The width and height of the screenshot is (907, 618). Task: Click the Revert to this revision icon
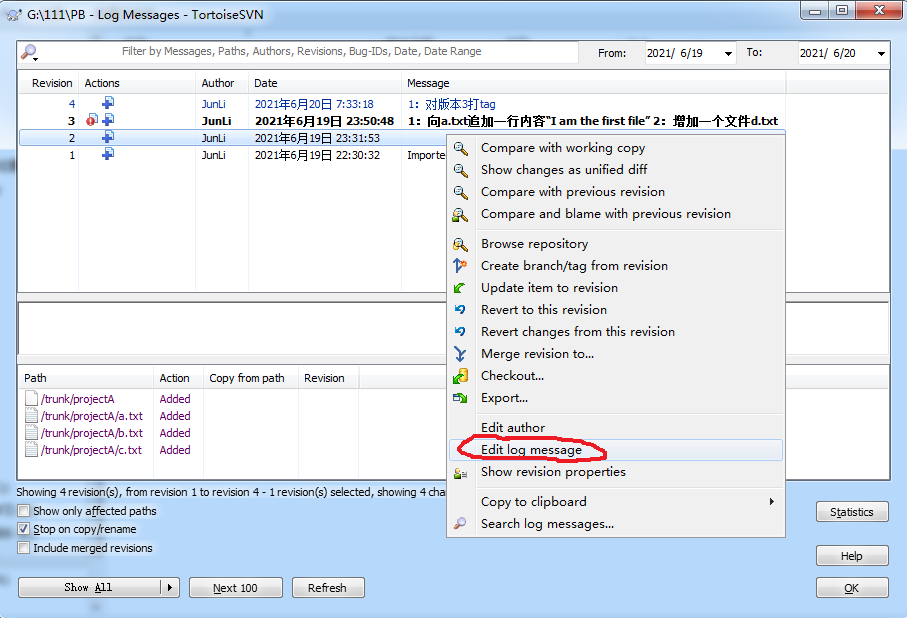[460, 310]
